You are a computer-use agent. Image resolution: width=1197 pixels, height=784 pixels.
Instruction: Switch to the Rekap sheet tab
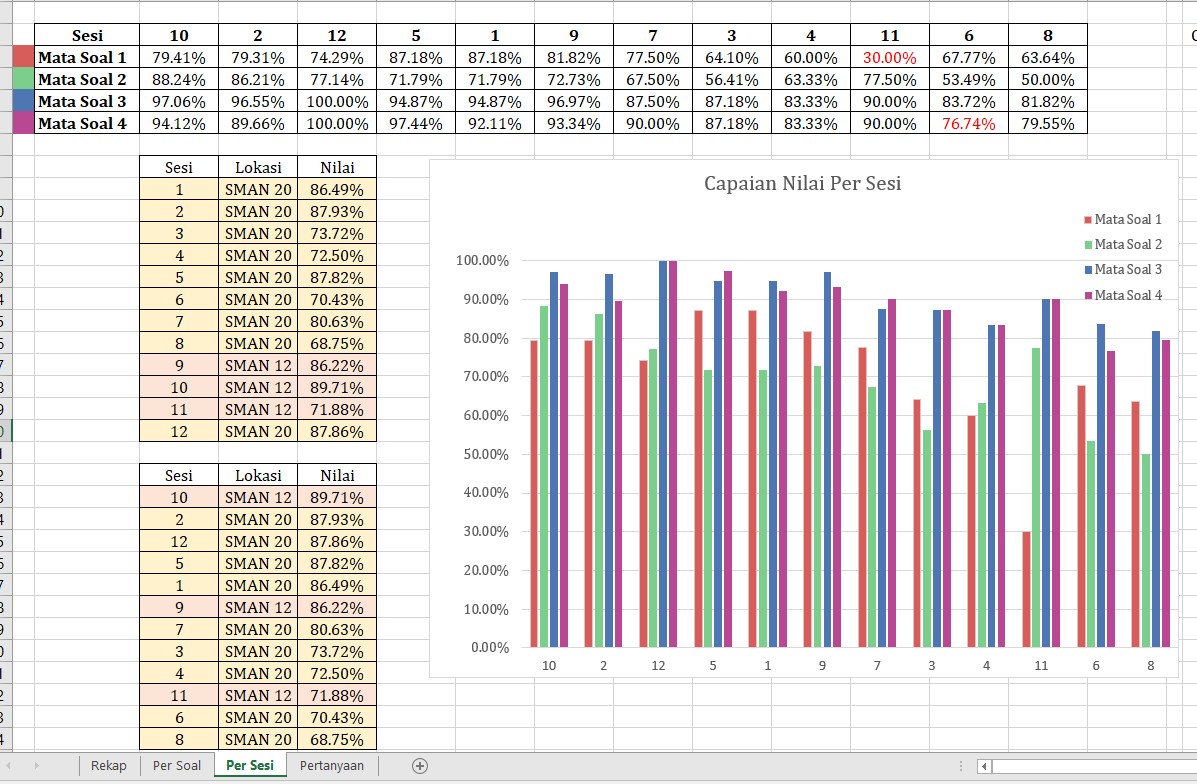click(108, 766)
